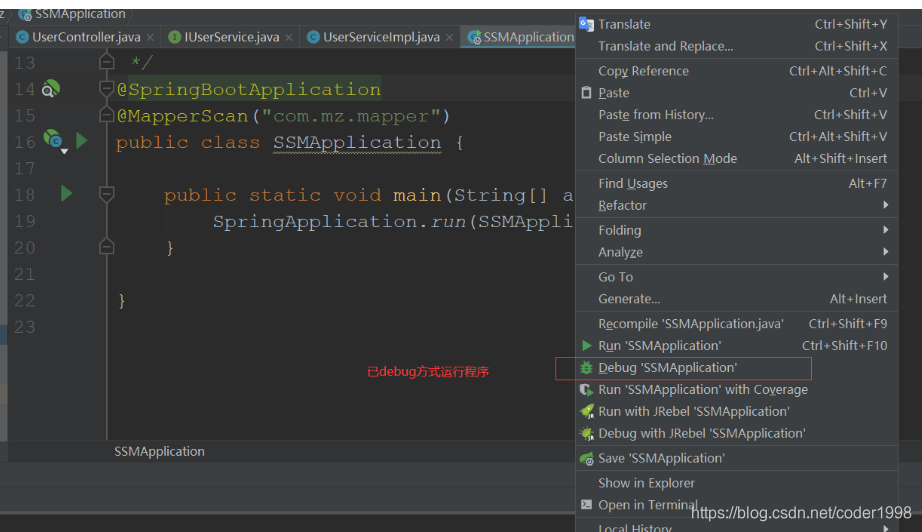Open the Refactor submenu
Viewport: 922px width, 532px height.
click(x=737, y=205)
